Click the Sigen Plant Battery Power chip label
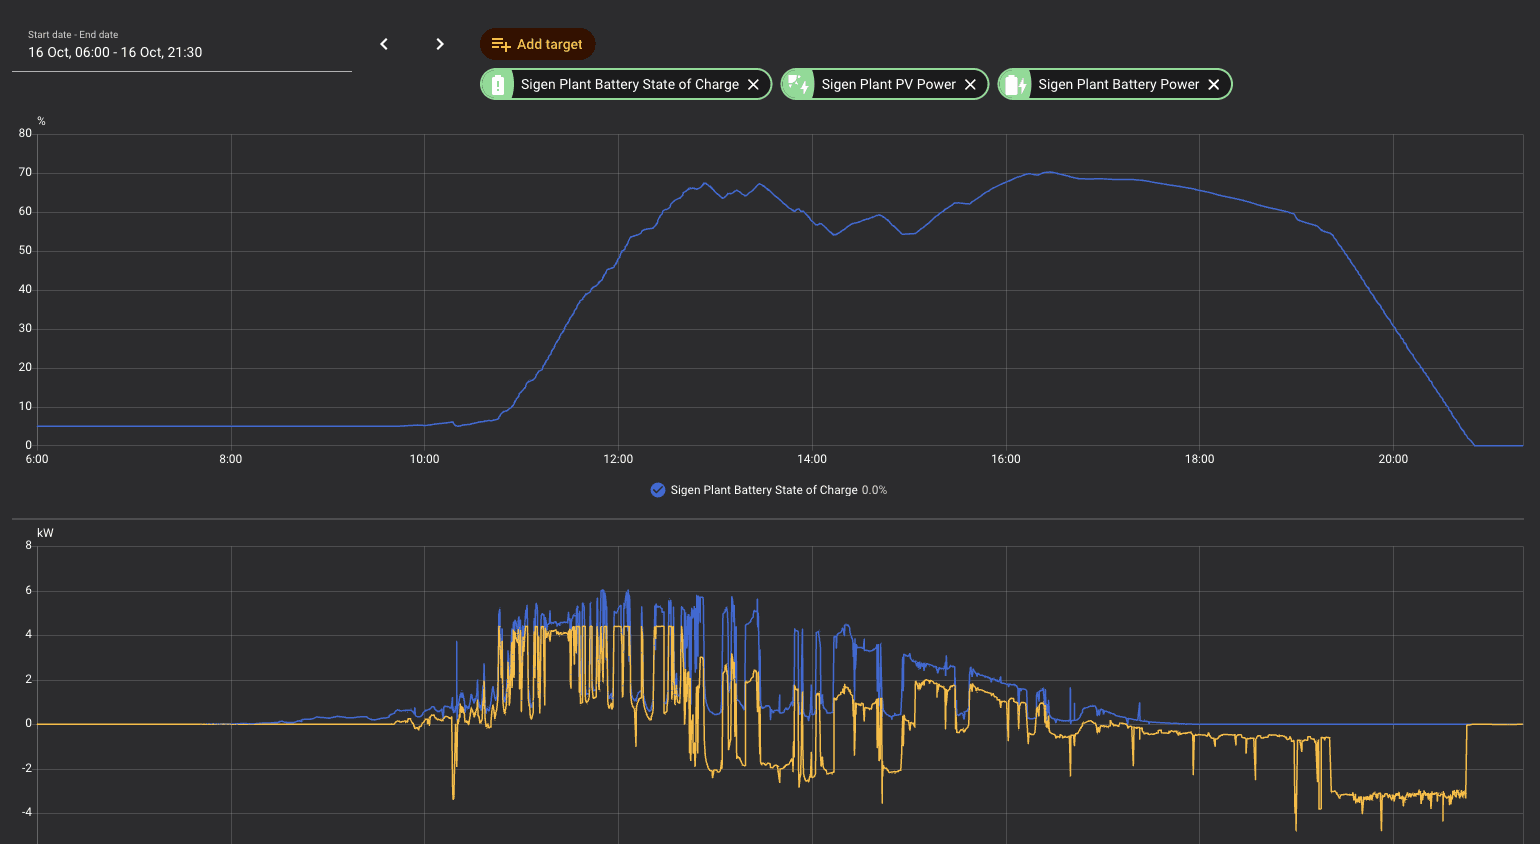Viewport: 1540px width, 844px height. point(1119,84)
